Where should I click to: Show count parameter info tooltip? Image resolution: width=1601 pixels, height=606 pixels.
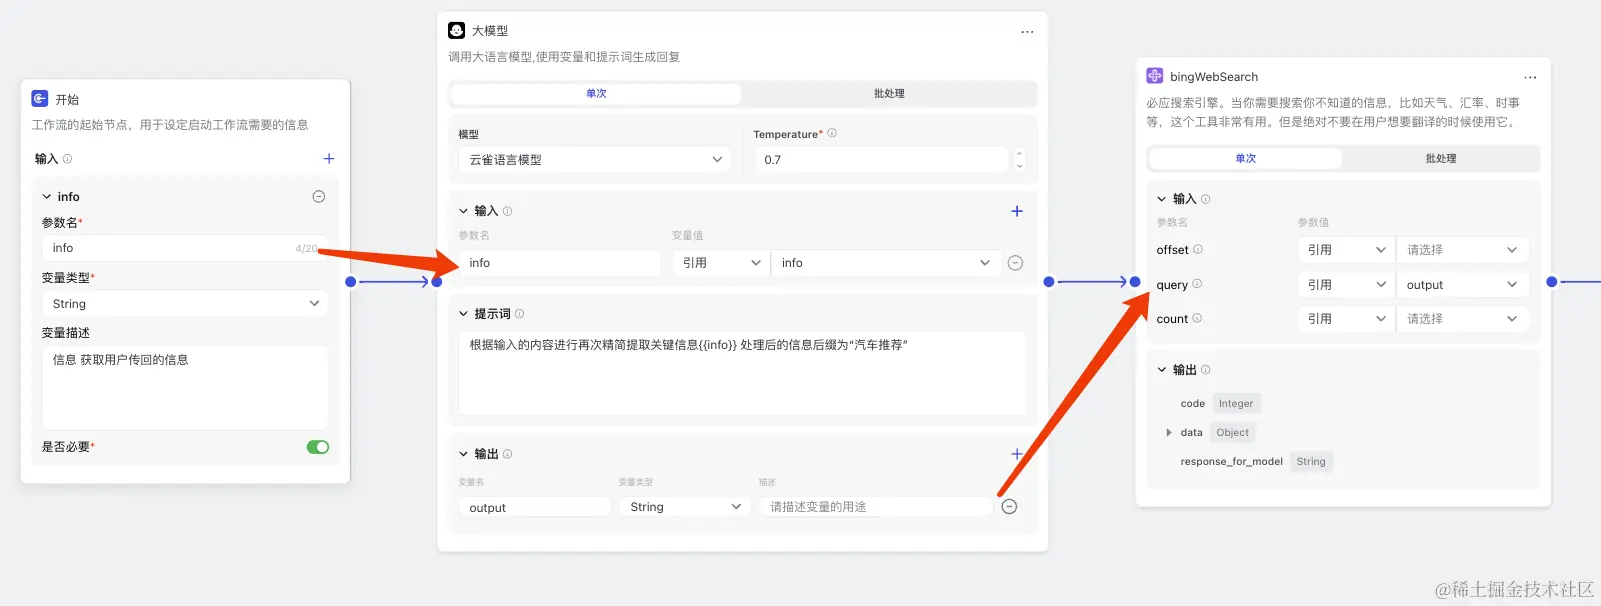click(x=1197, y=318)
